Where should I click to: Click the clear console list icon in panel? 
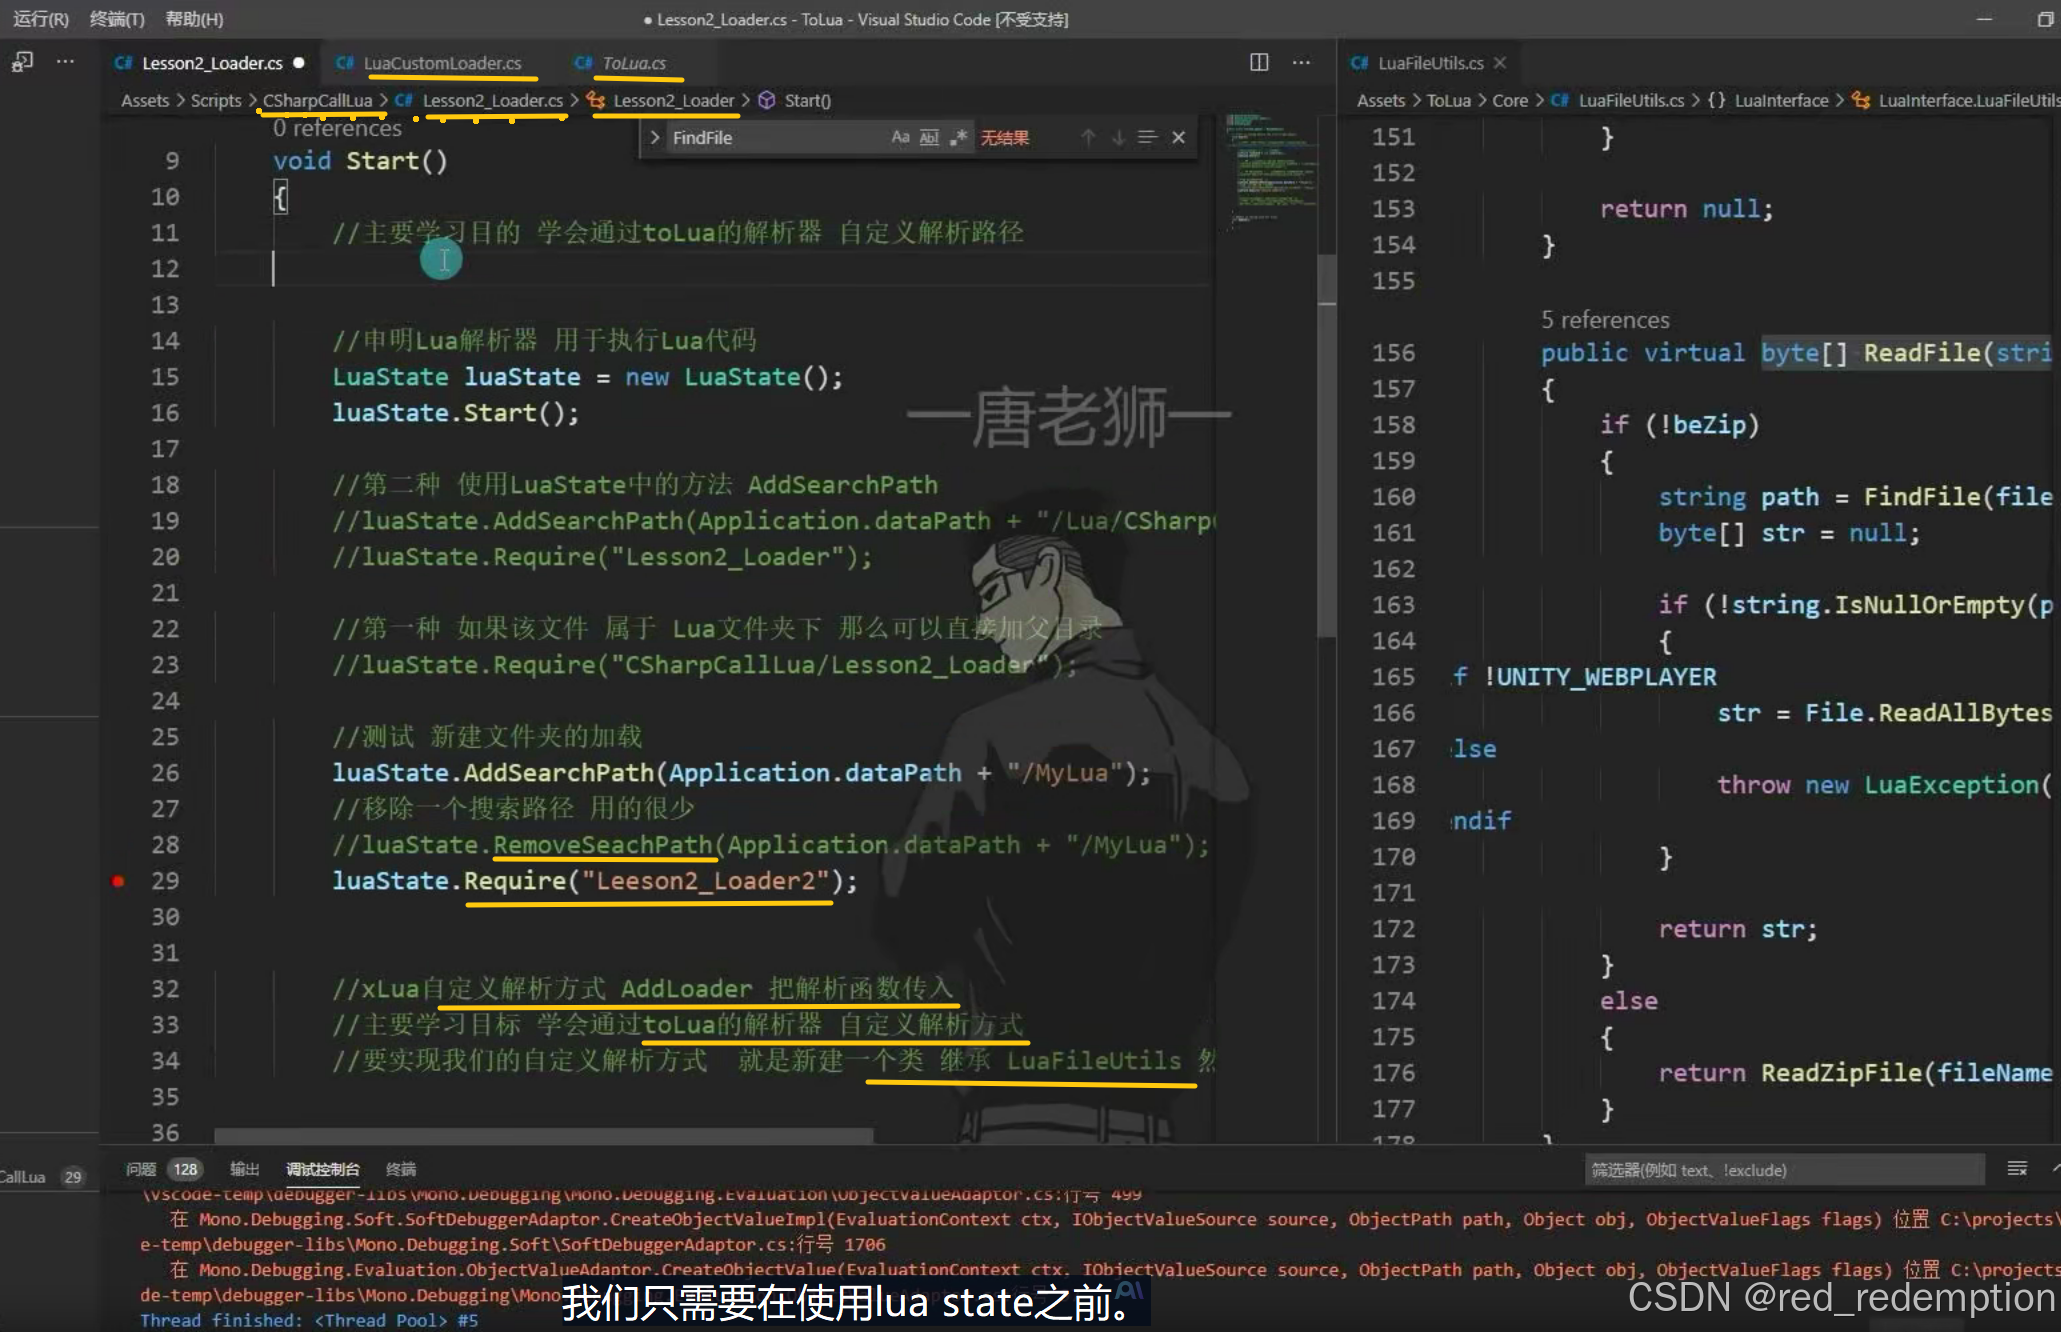(2017, 1169)
